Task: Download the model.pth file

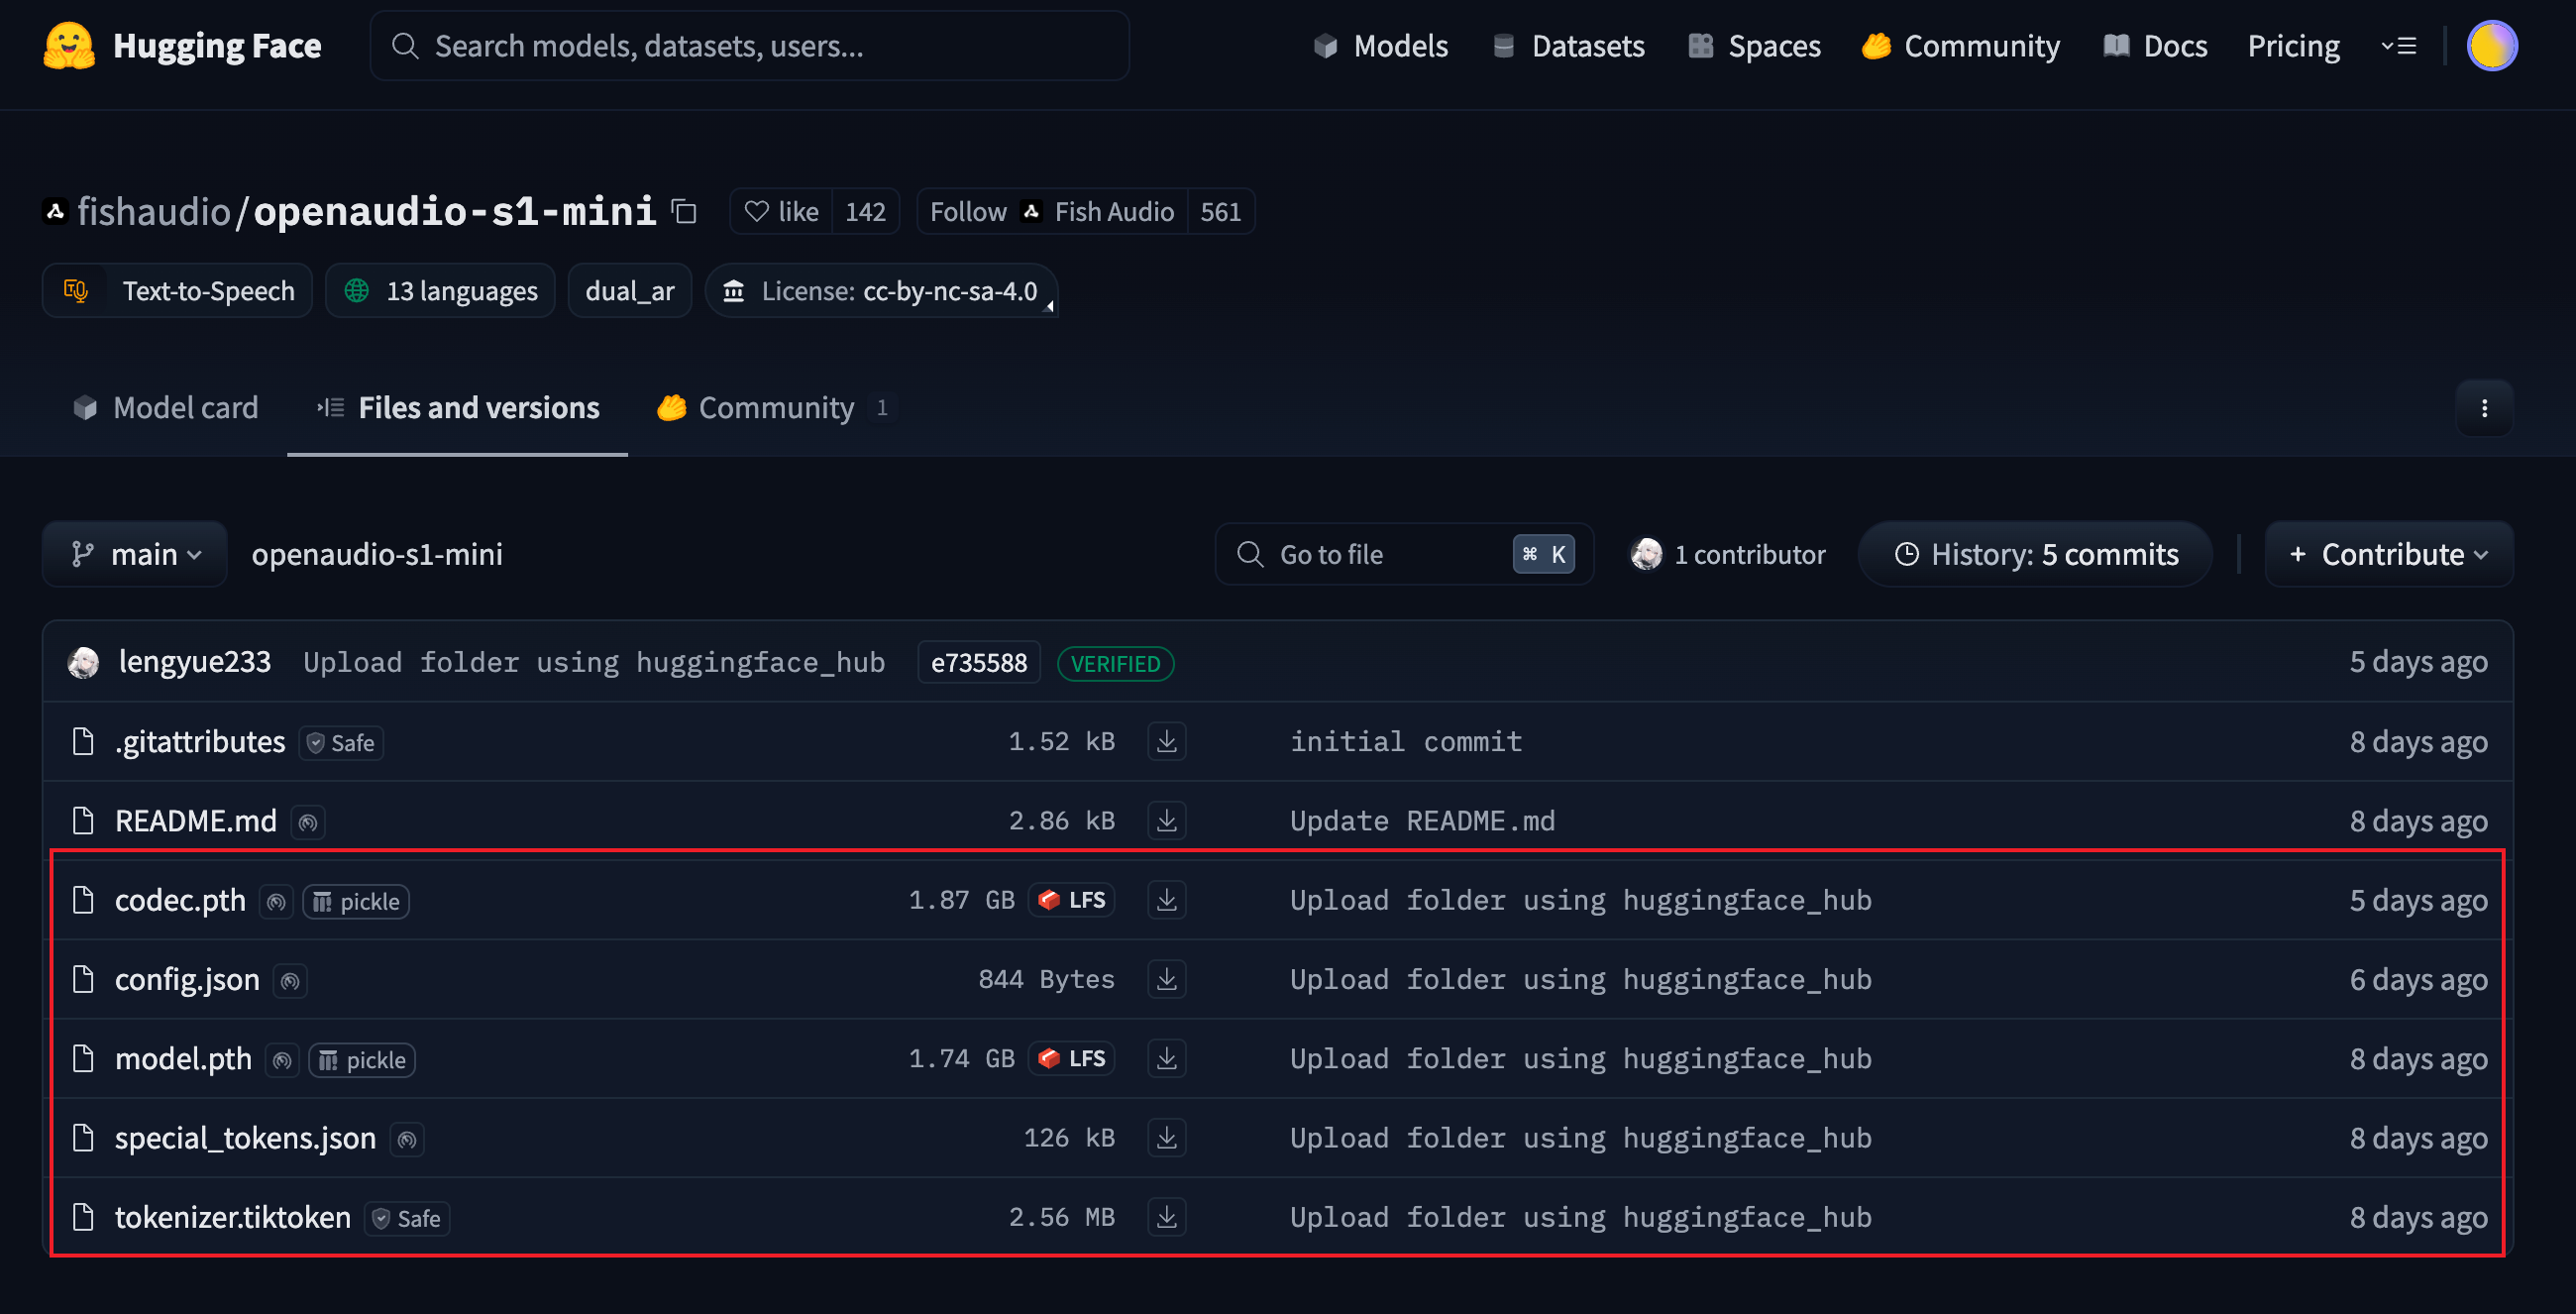Action: (x=1166, y=1059)
